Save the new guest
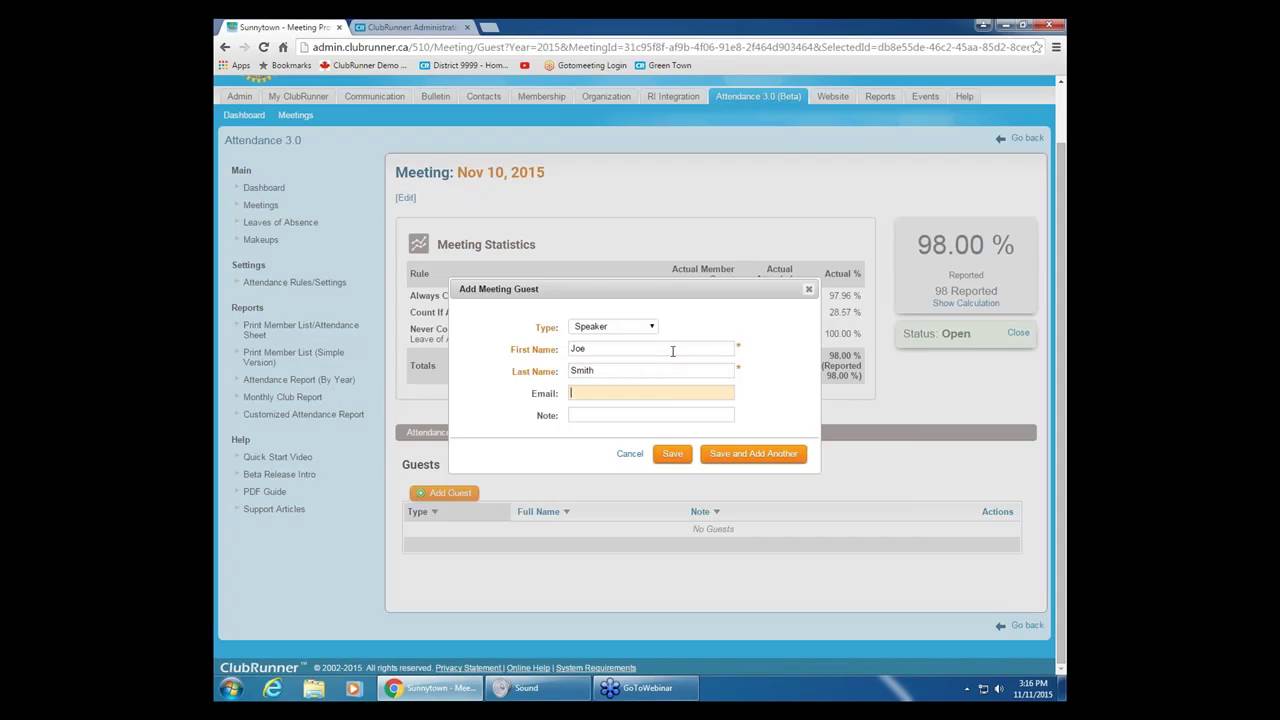This screenshot has width=1280, height=720. pos(672,454)
